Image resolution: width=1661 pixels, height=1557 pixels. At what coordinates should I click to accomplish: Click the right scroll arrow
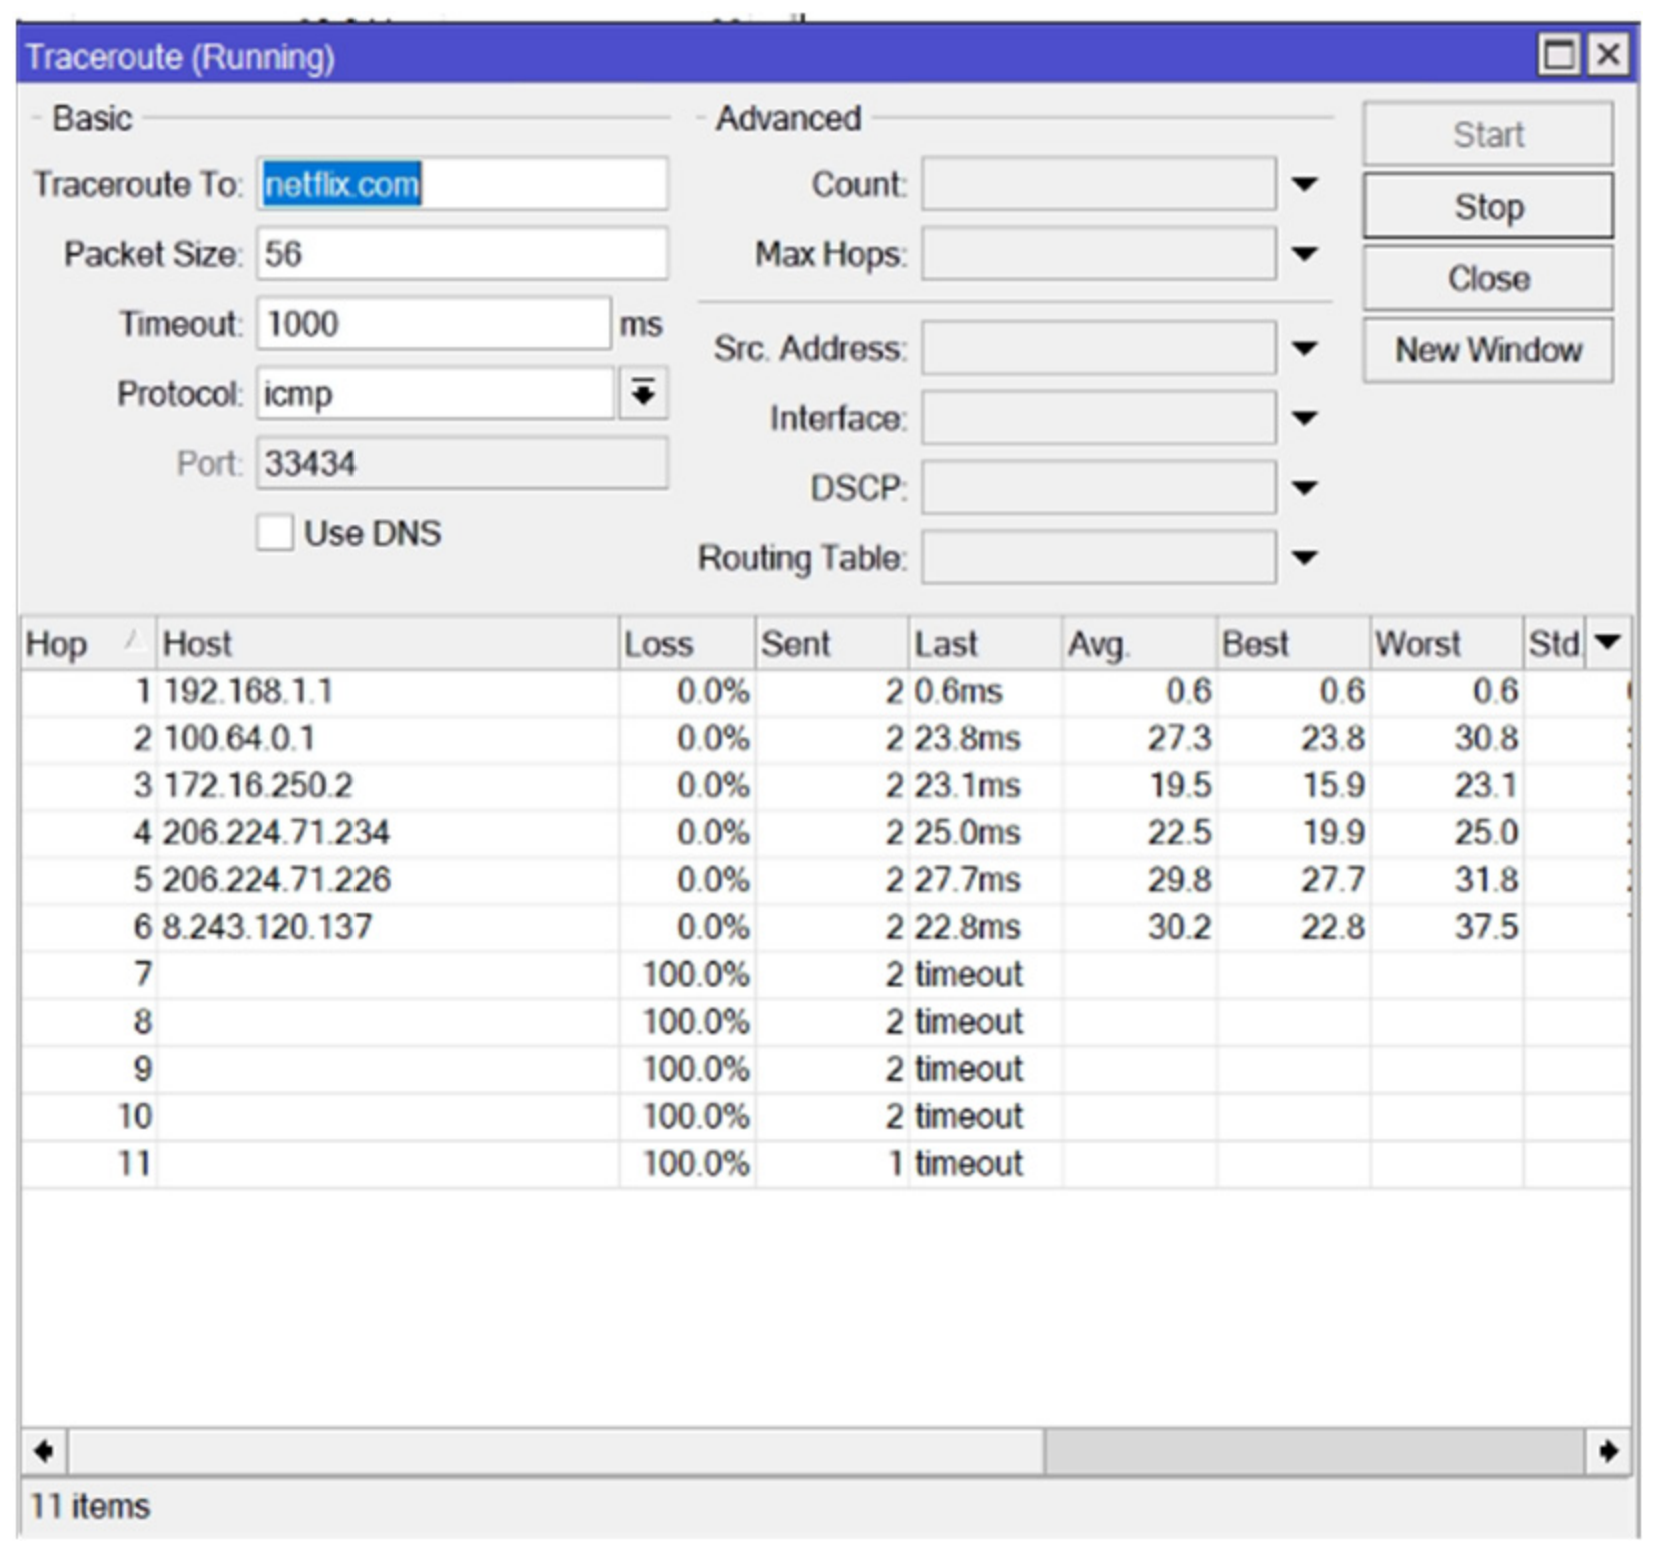coord(1607,1450)
